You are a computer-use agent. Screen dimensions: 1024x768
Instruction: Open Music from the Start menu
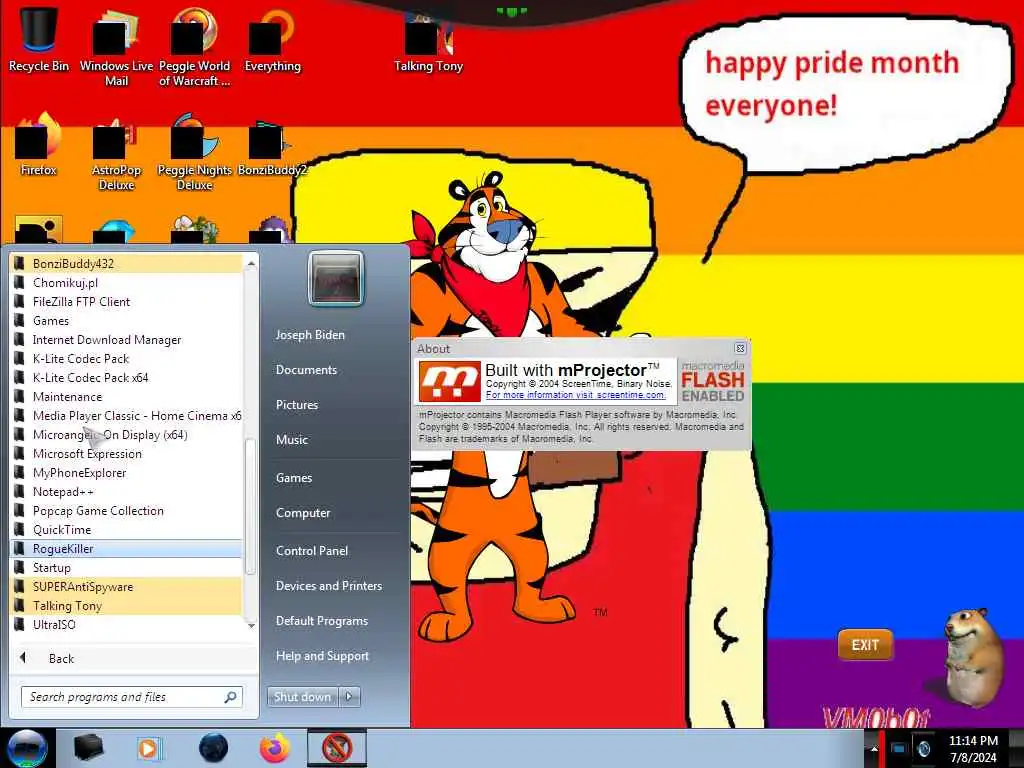click(x=292, y=440)
